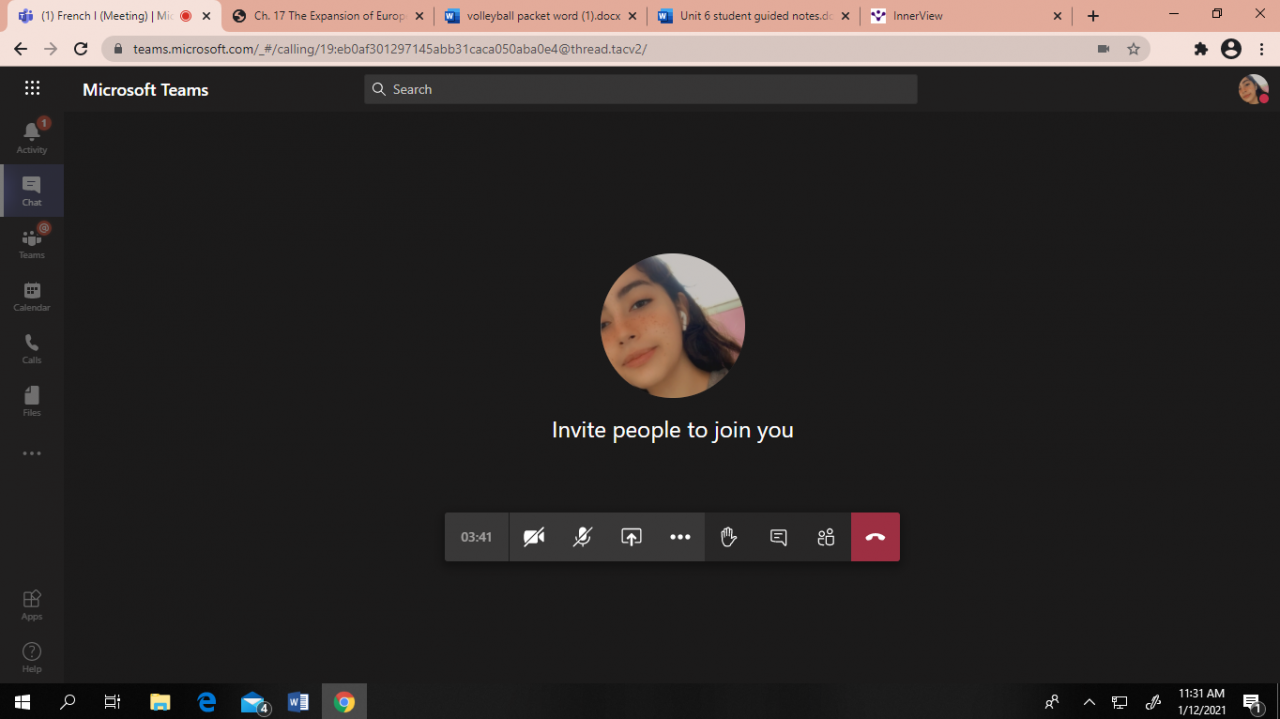Screen dimensions: 1280x719
Task: Show more apps ellipsis in the sidebar
Action: pos(32,453)
